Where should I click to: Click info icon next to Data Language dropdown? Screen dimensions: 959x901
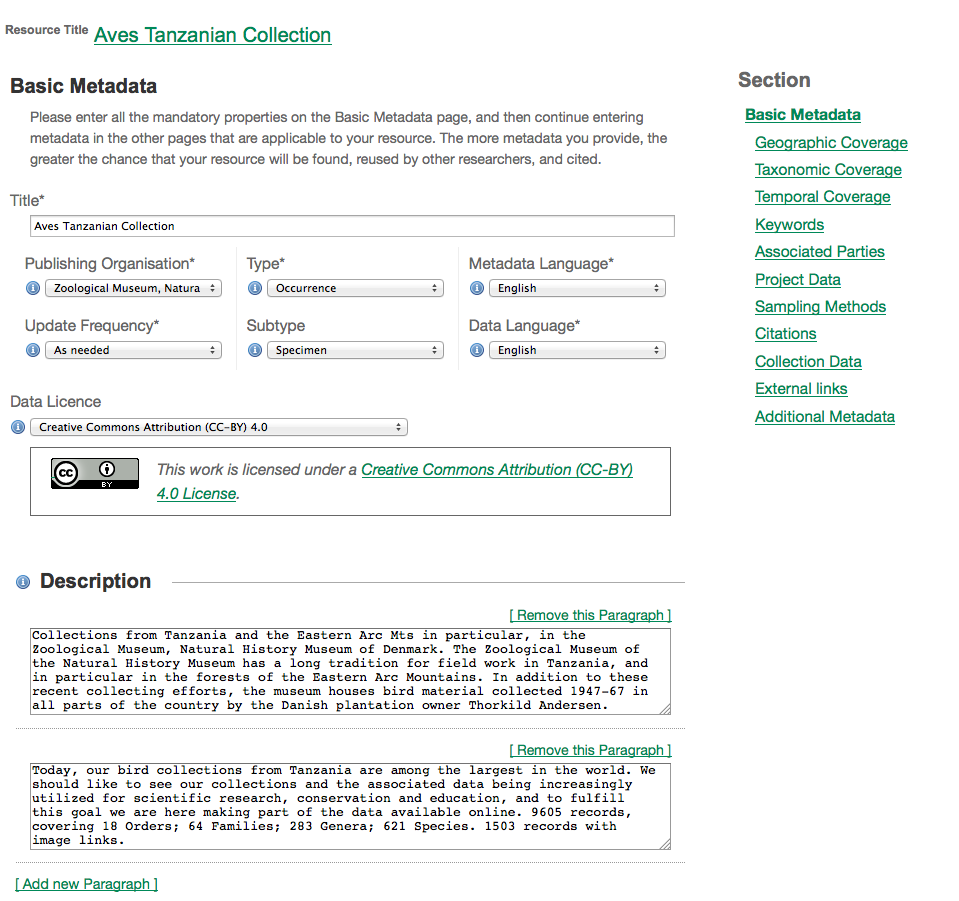476,350
